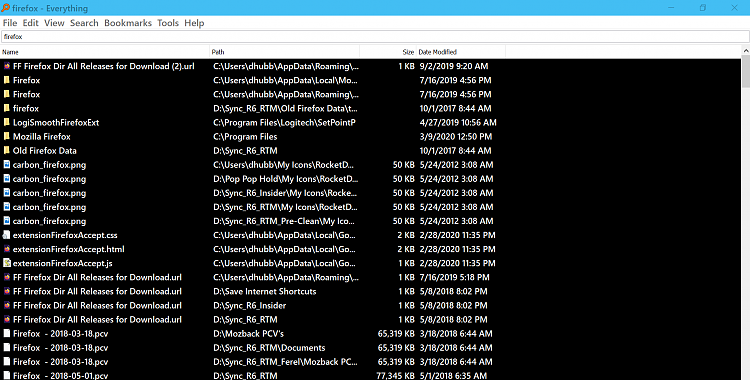750x380 pixels.
Task: Open the Bookmarks menu
Action: click(128, 23)
